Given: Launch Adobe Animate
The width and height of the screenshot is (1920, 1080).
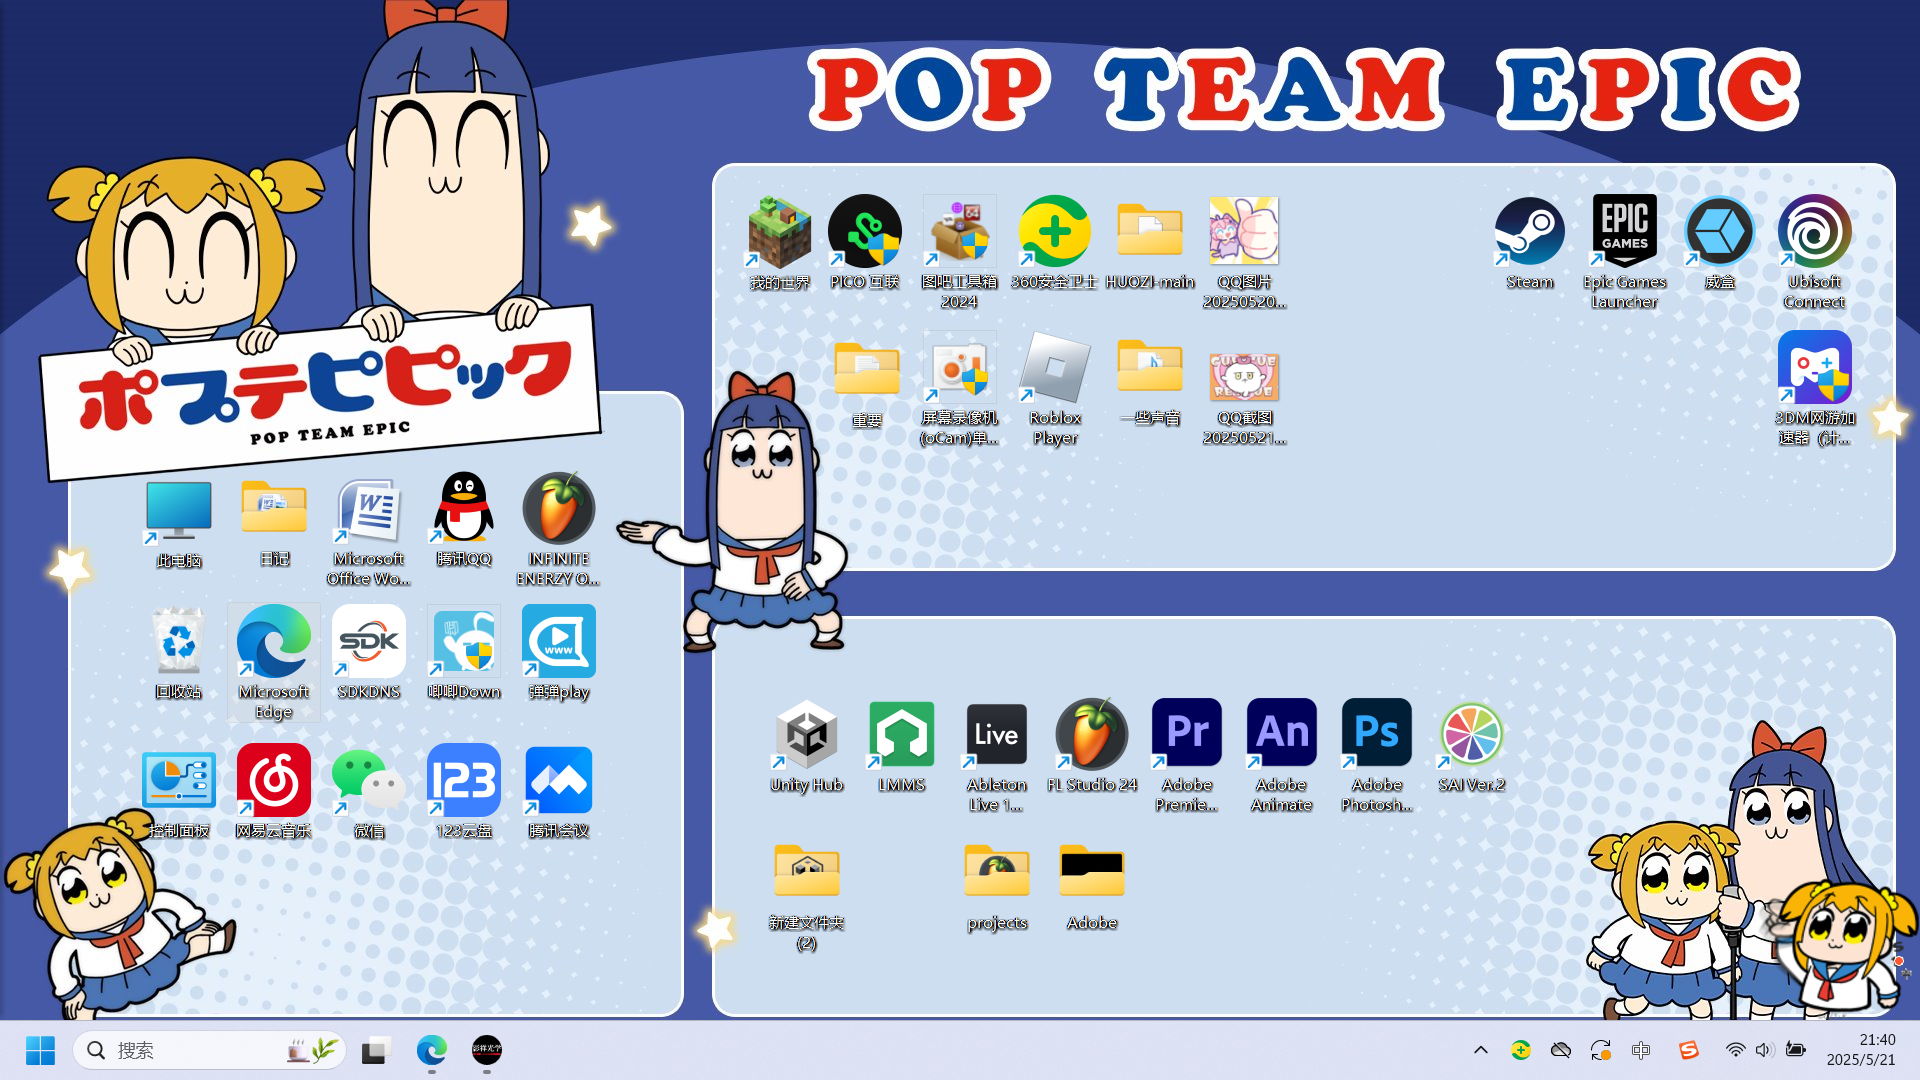Looking at the screenshot, I should point(1282,756).
